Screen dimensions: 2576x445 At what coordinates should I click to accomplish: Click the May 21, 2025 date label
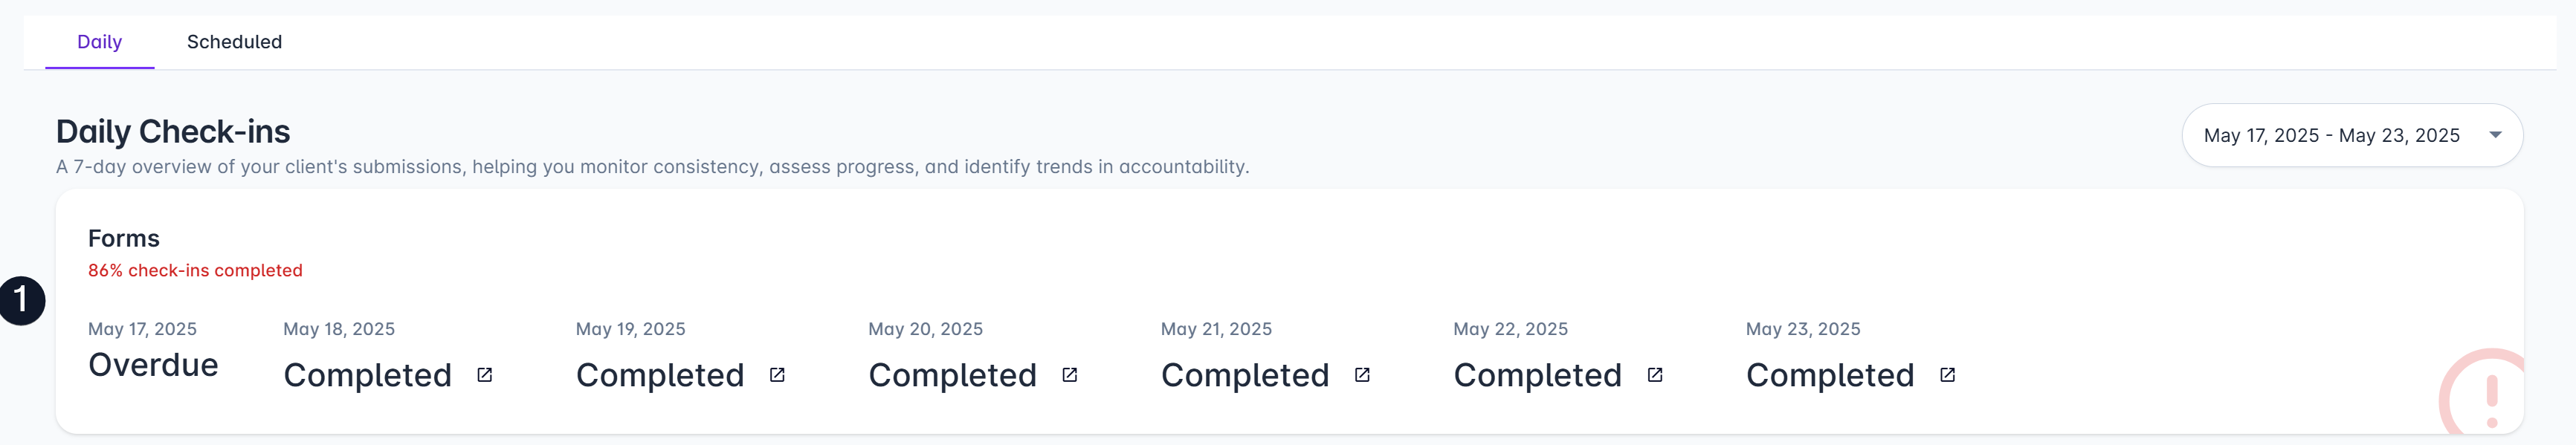pos(1216,329)
